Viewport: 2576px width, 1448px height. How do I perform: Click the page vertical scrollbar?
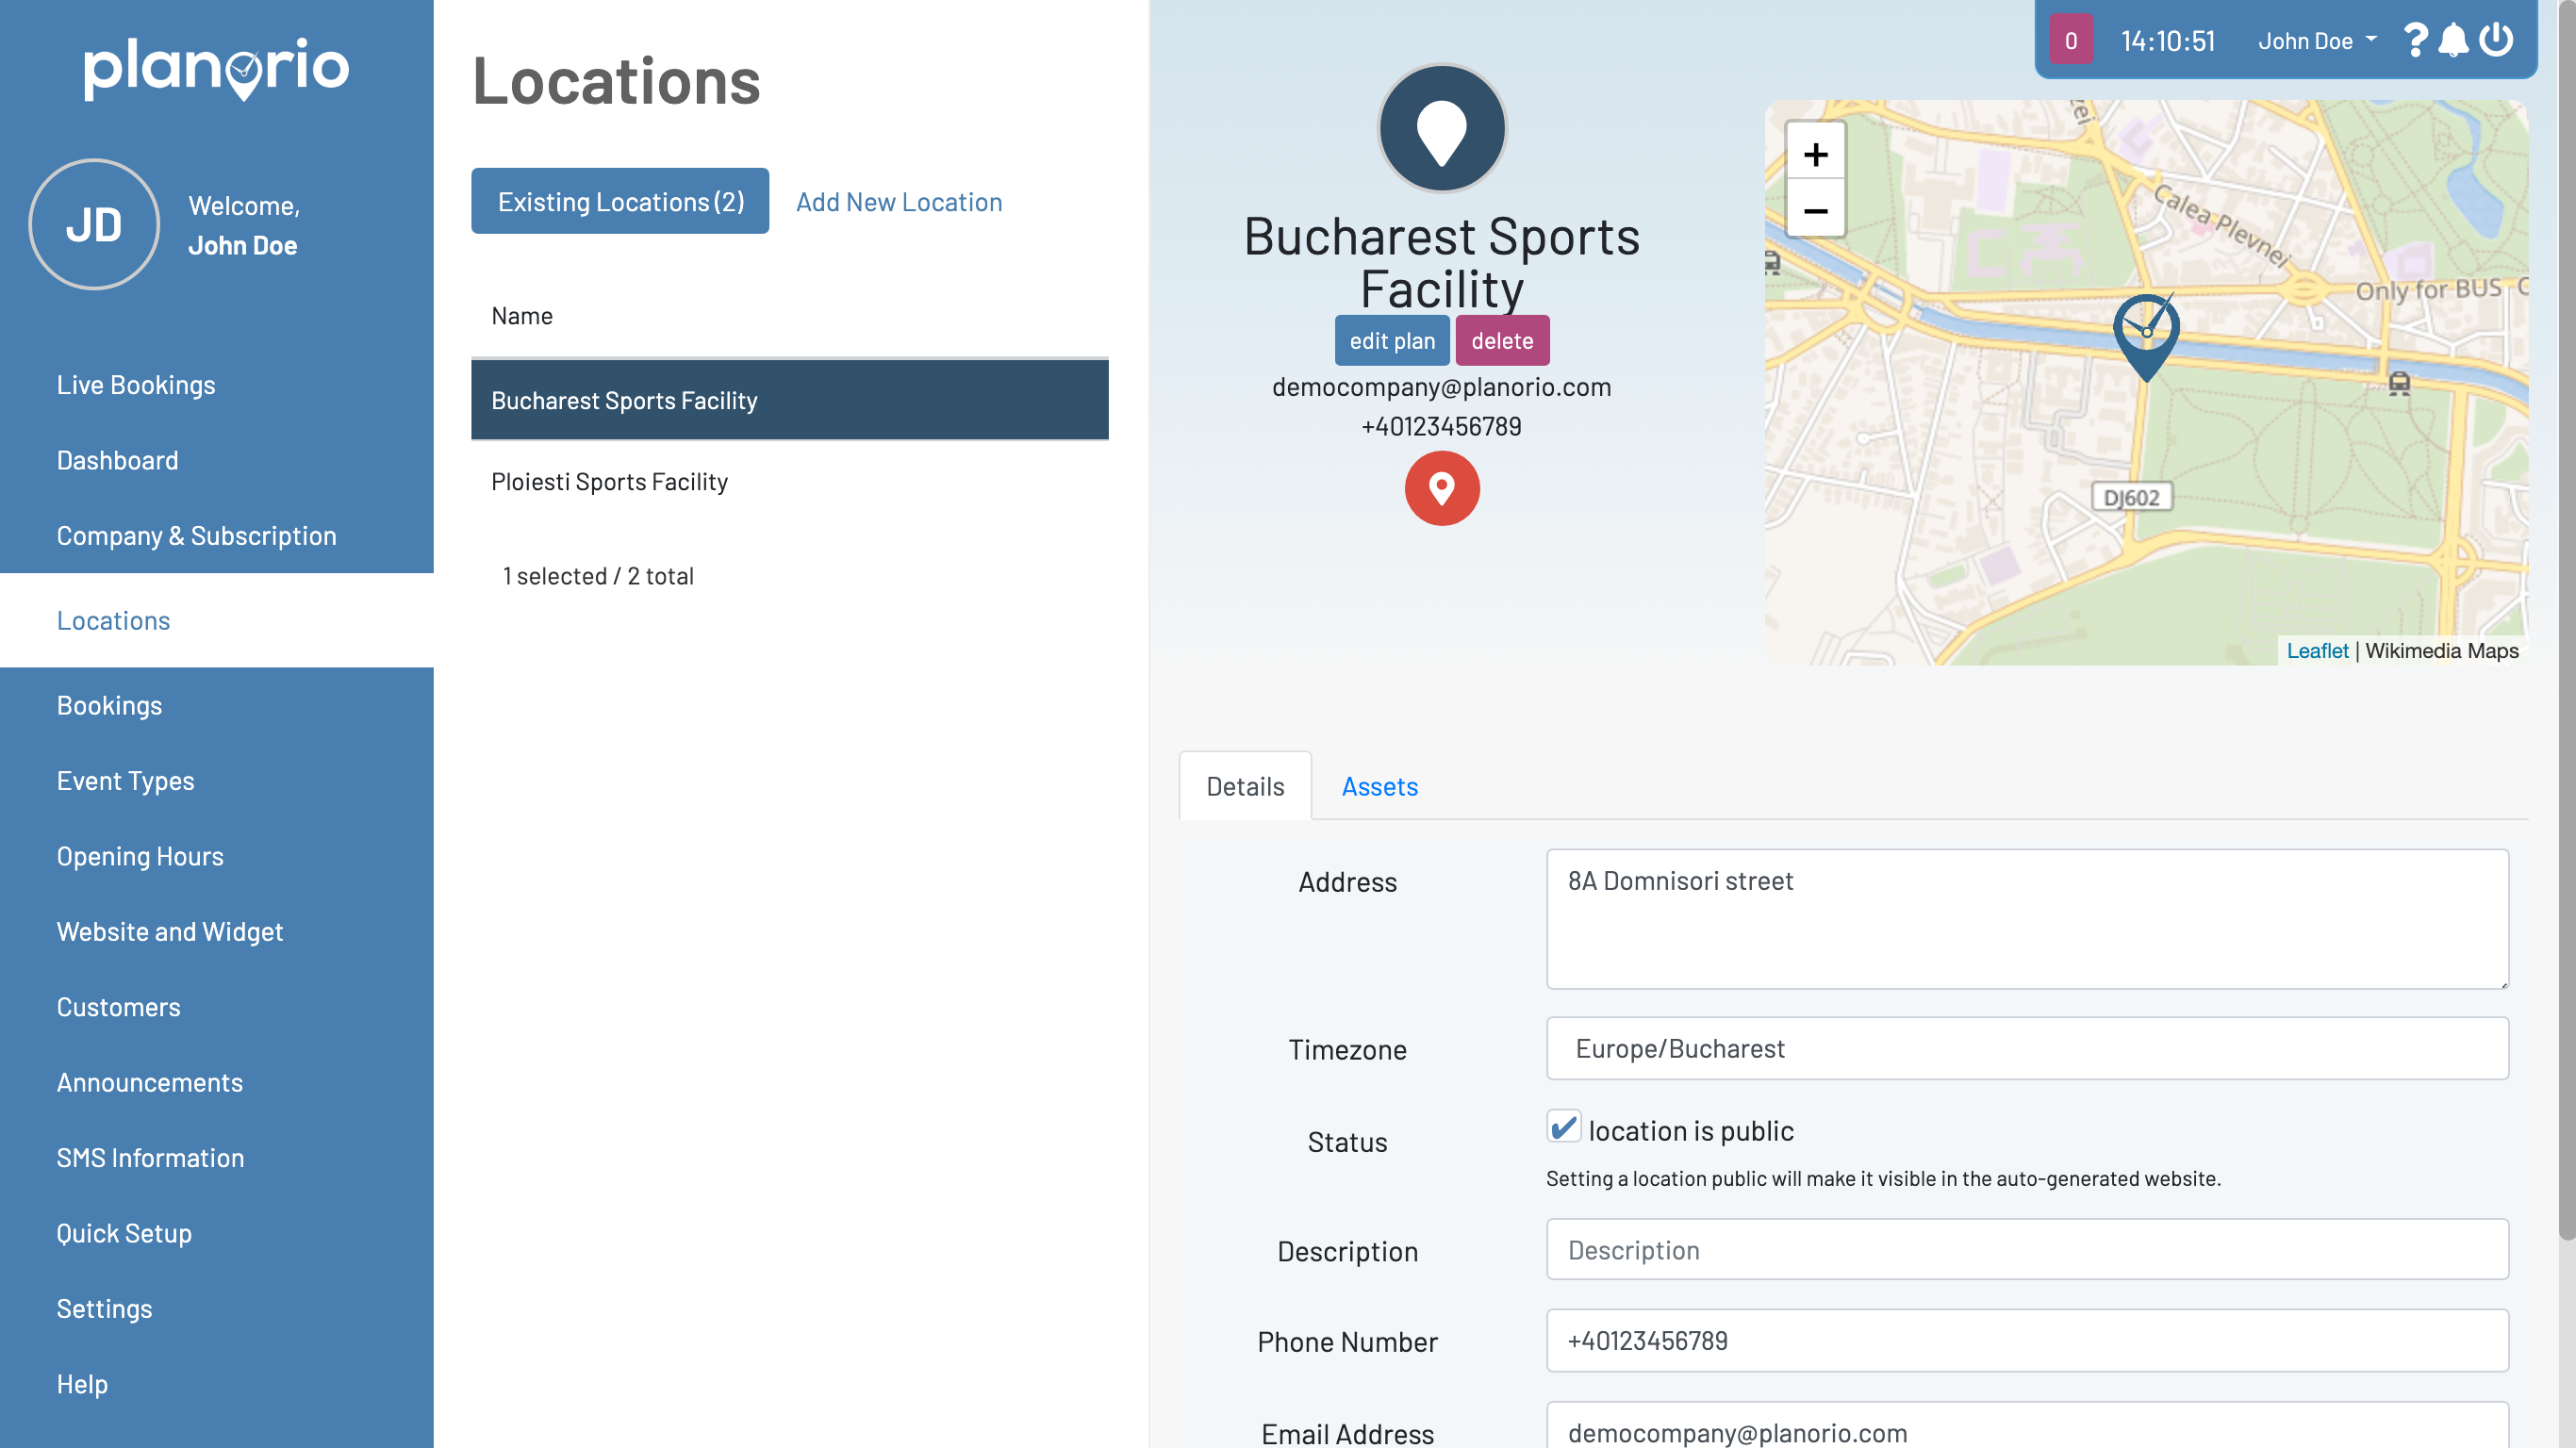(2565, 620)
